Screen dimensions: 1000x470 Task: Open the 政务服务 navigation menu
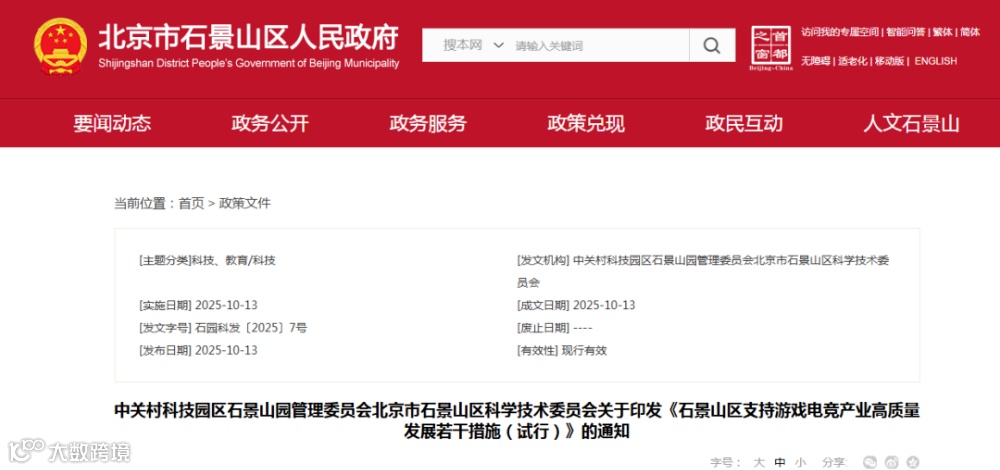[428, 123]
